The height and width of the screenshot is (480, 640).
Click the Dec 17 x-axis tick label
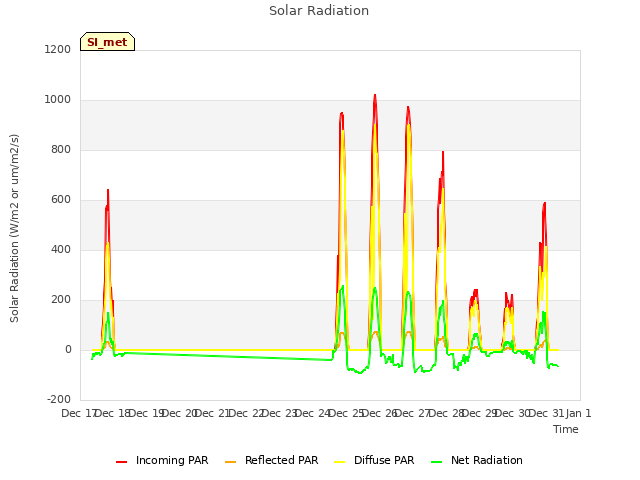tap(78, 413)
